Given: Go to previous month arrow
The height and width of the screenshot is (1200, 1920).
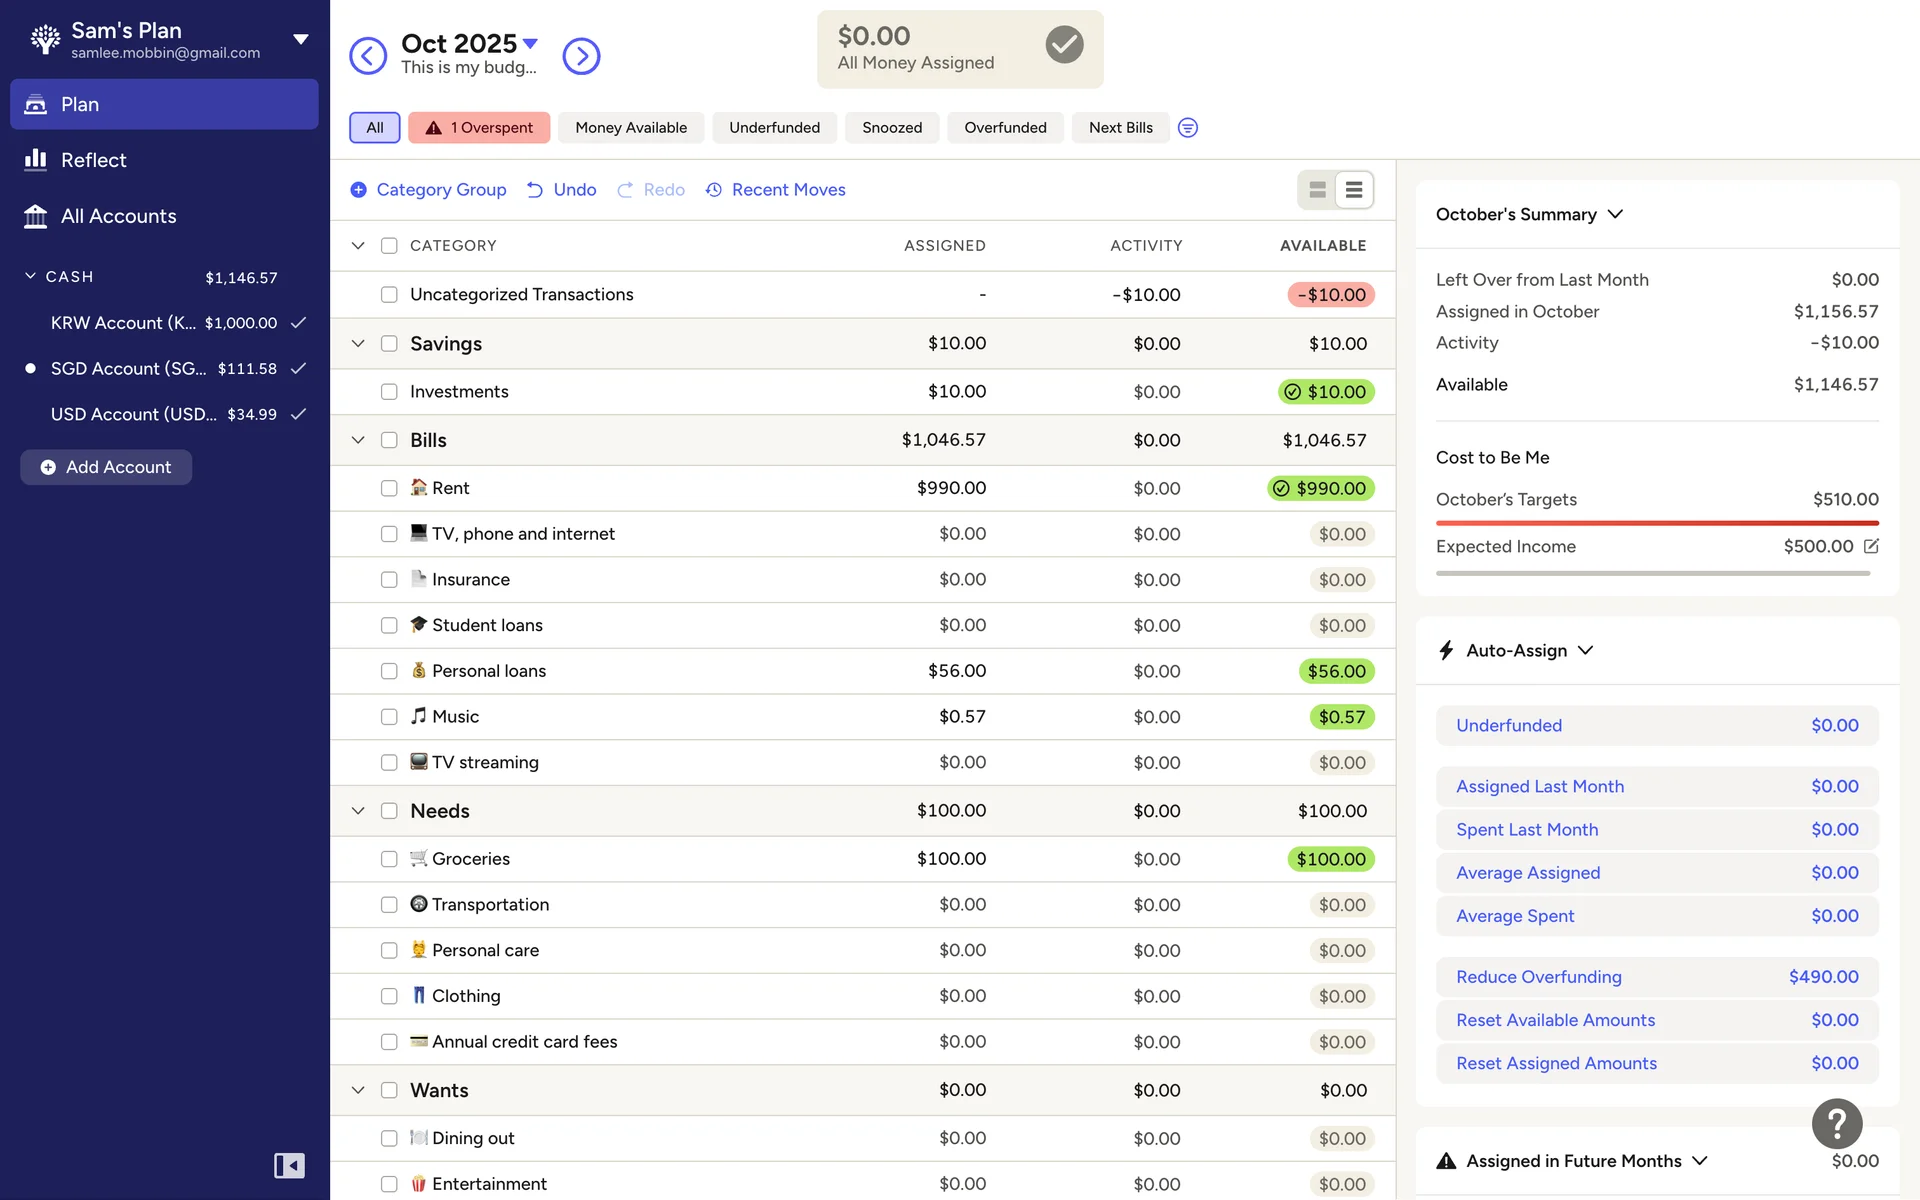Looking at the screenshot, I should 367,56.
